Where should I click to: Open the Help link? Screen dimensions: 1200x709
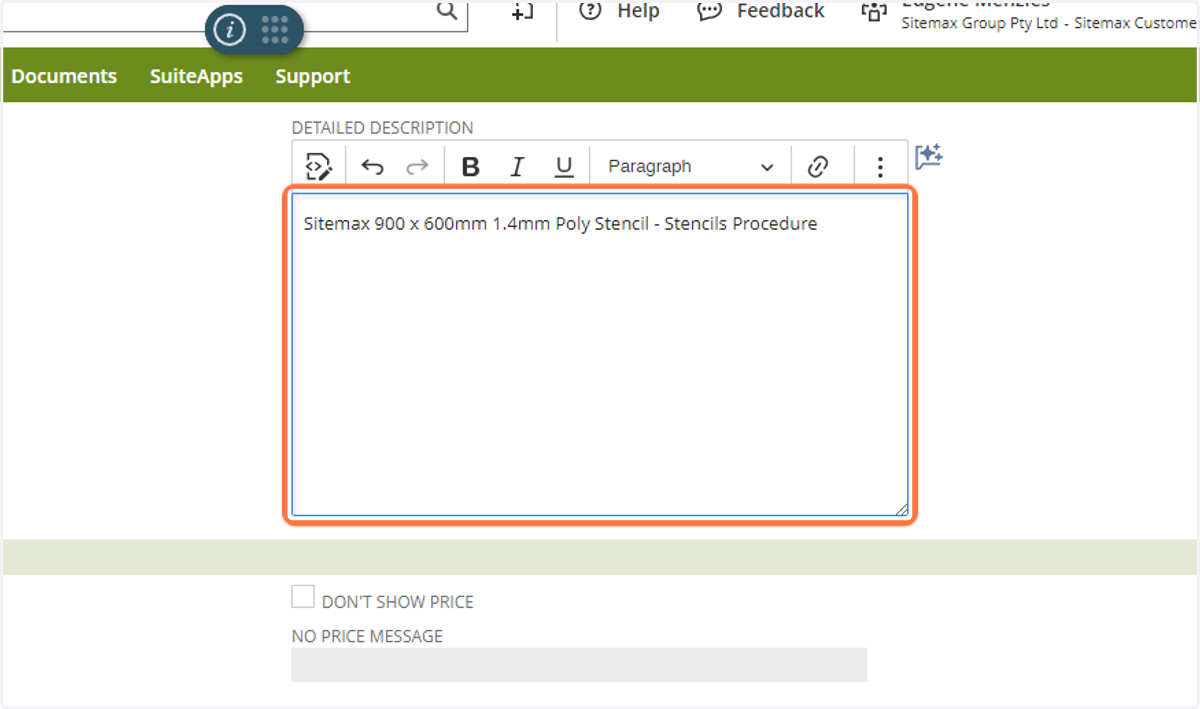(x=619, y=11)
